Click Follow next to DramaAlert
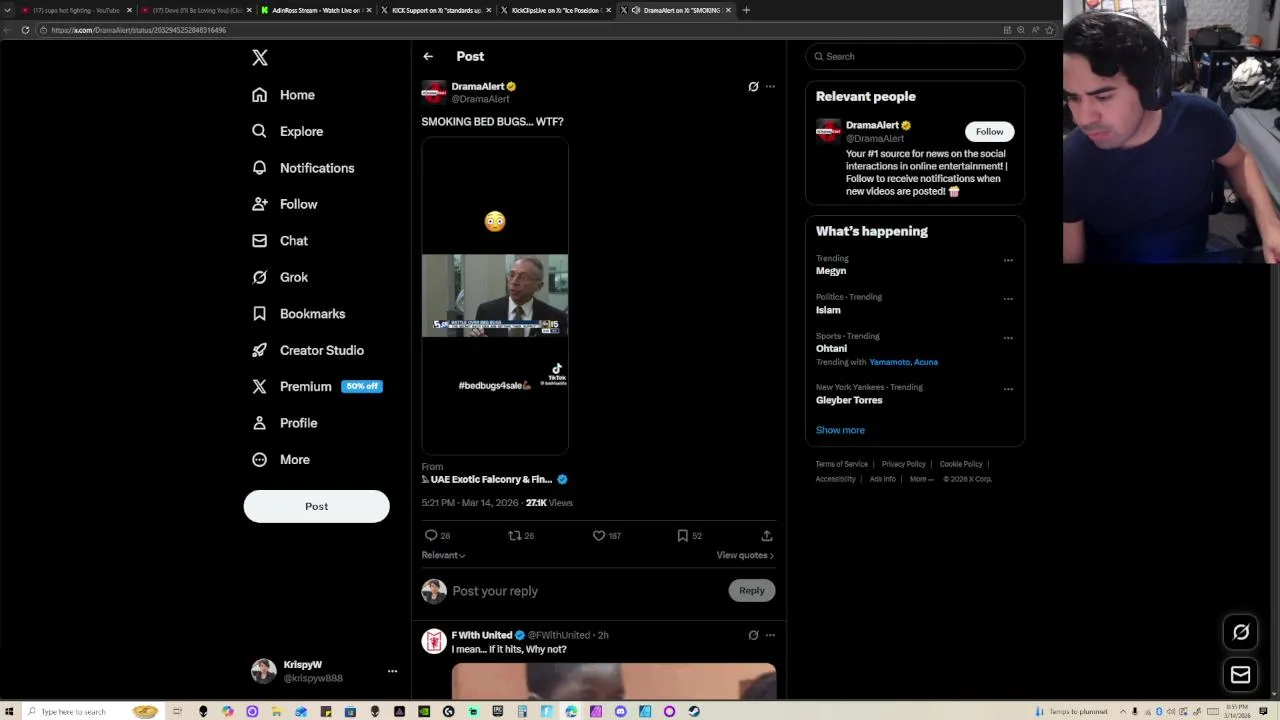1280x720 pixels. (x=989, y=132)
